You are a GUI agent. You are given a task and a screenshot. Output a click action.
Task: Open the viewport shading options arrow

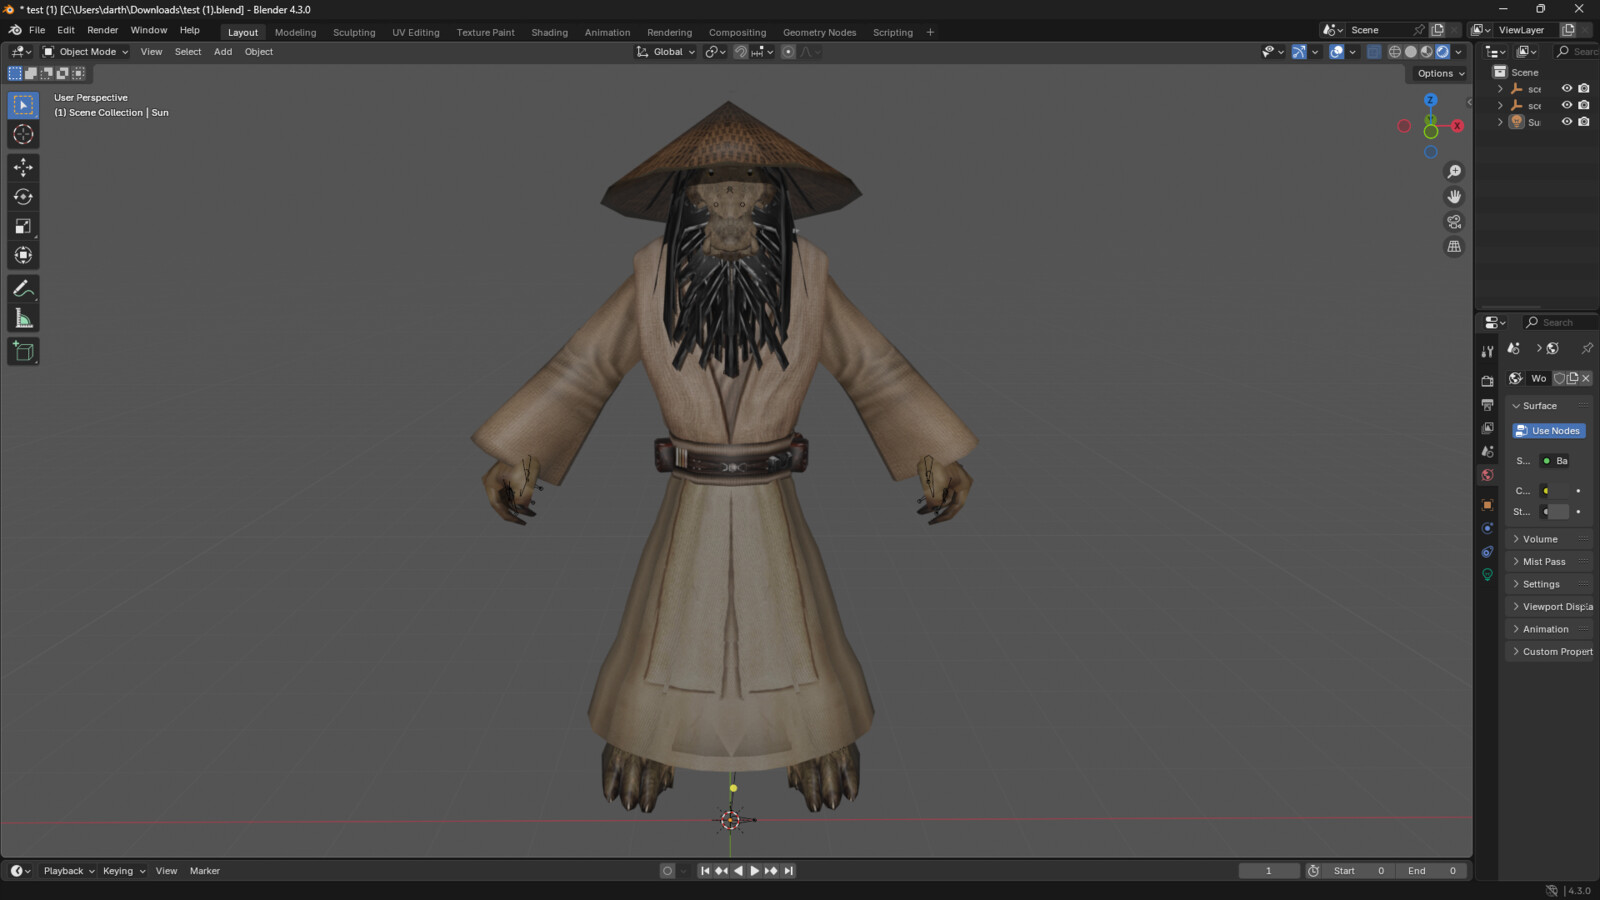click(1459, 52)
